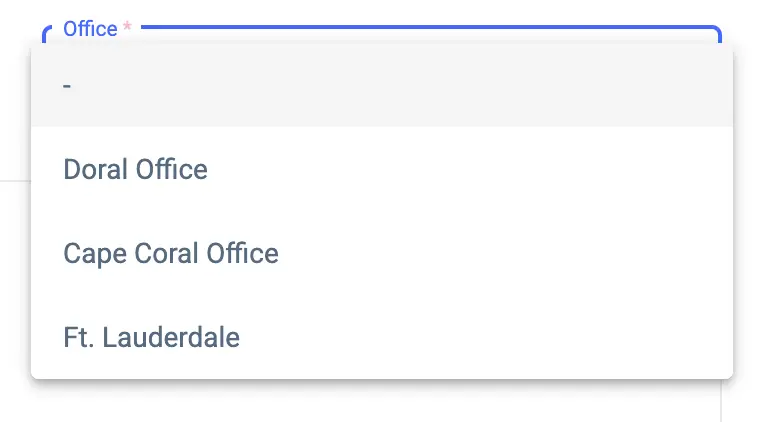Set the office to Doral Office
This screenshot has width=776, height=422.
pos(136,169)
